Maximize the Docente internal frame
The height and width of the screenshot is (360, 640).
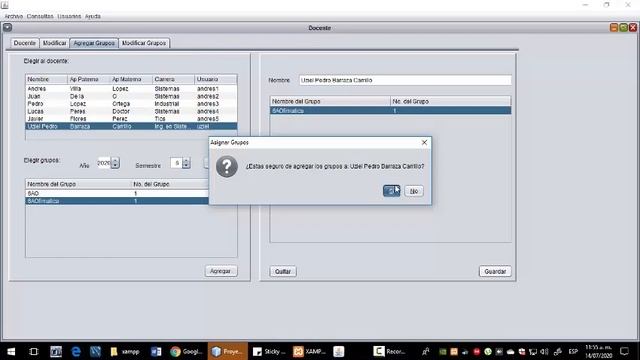point(623,27)
